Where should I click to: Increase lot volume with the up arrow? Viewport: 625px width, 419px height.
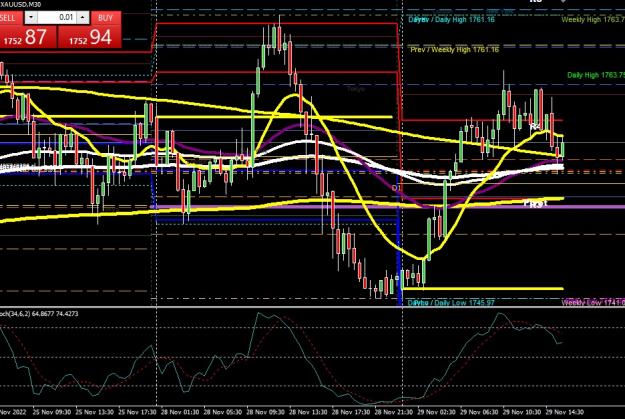pos(83,18)
